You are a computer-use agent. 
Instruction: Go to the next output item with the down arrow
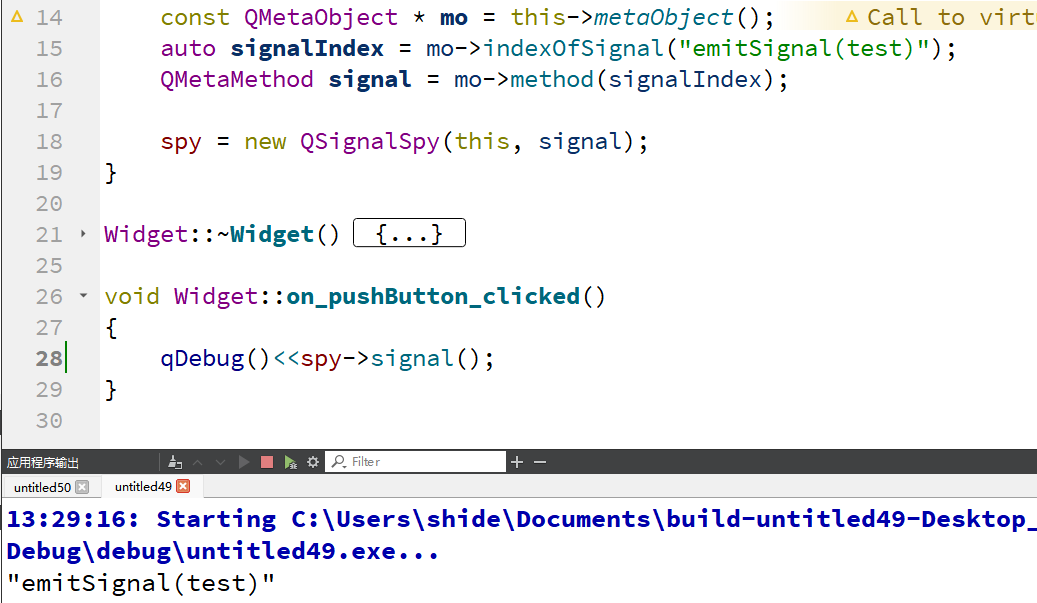pos(220,462)
